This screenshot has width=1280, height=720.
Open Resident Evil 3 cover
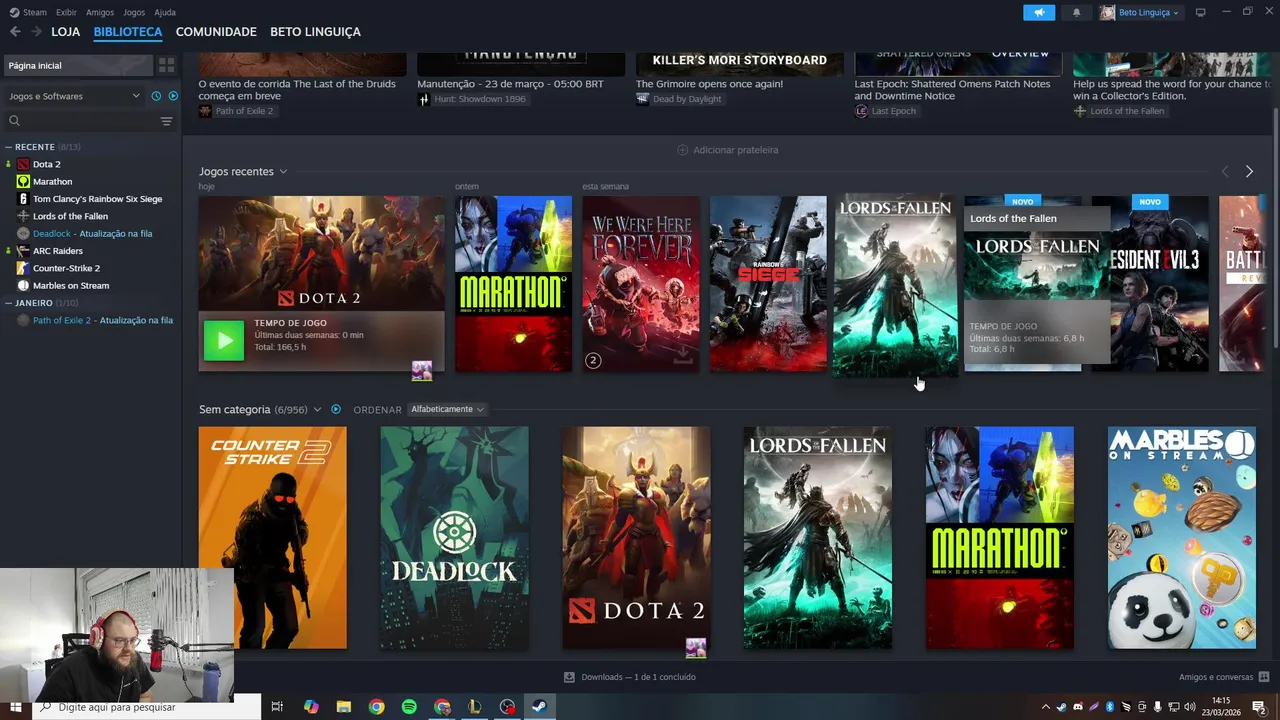(1150, 284)
